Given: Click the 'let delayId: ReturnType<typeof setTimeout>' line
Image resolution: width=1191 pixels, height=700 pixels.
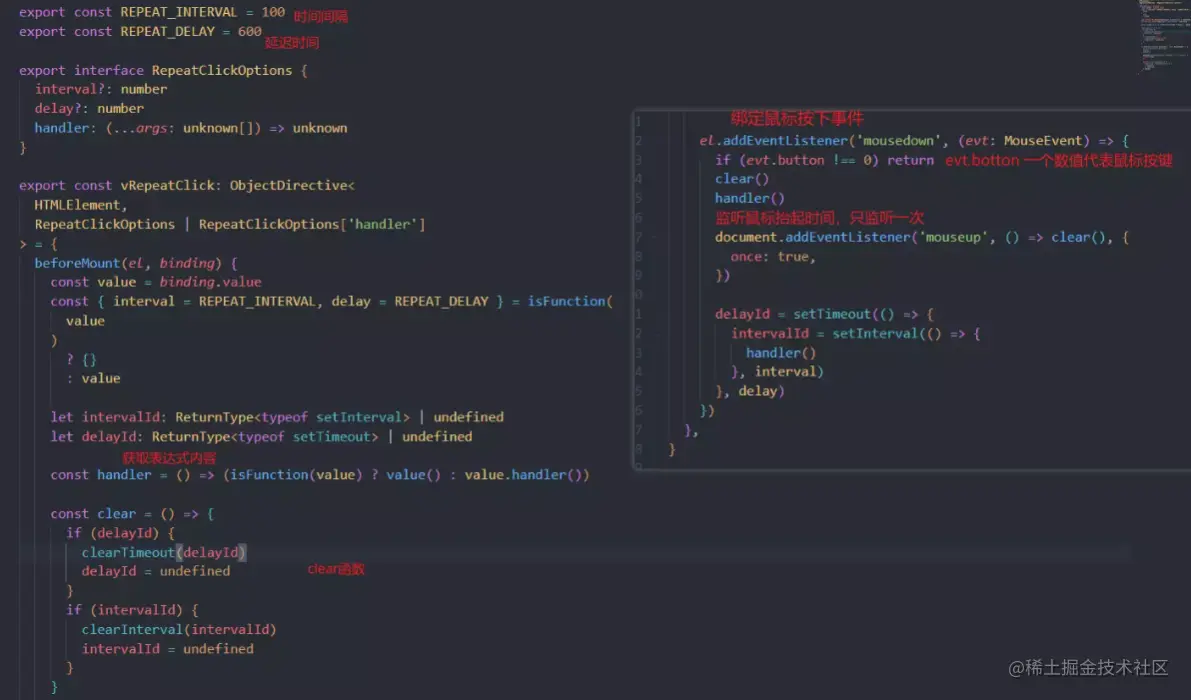Looking at the screenshot, I should pos(261,437).
